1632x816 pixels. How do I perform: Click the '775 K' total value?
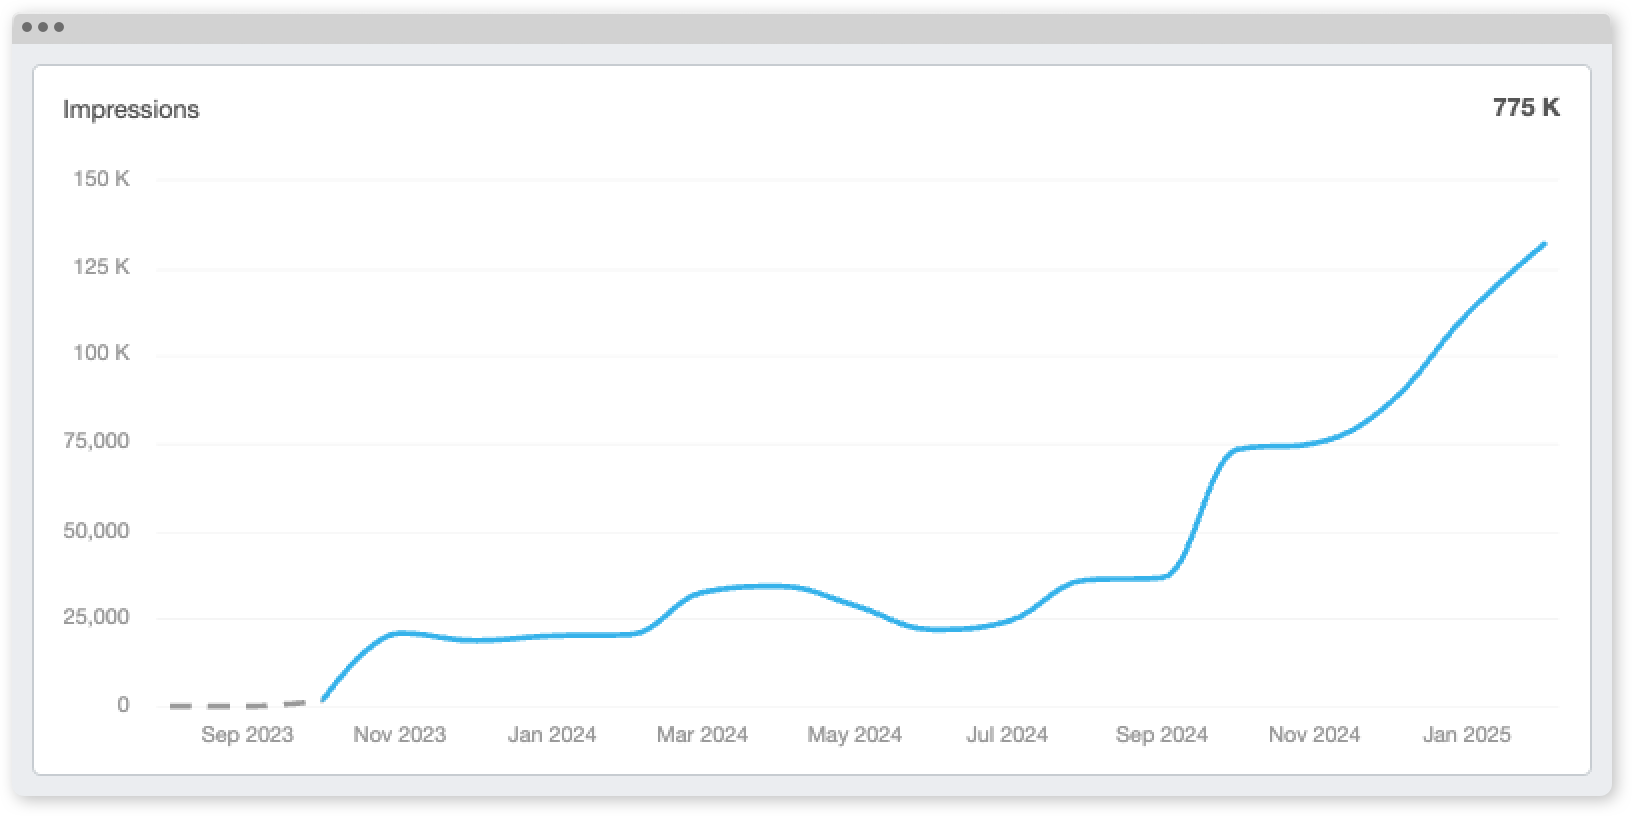pyautogui.click(x=1526, y=108)
